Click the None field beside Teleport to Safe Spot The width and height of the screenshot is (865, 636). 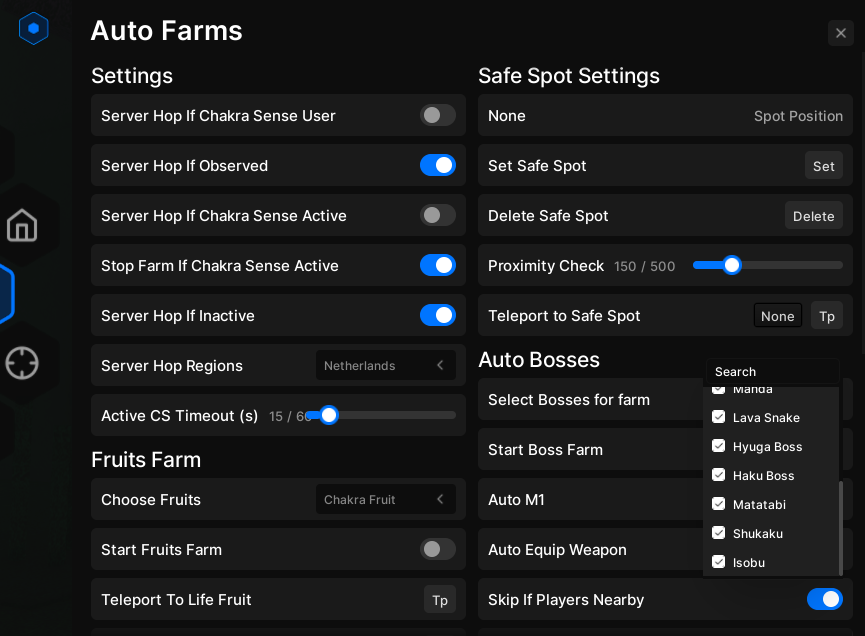[x=778, y=316]
